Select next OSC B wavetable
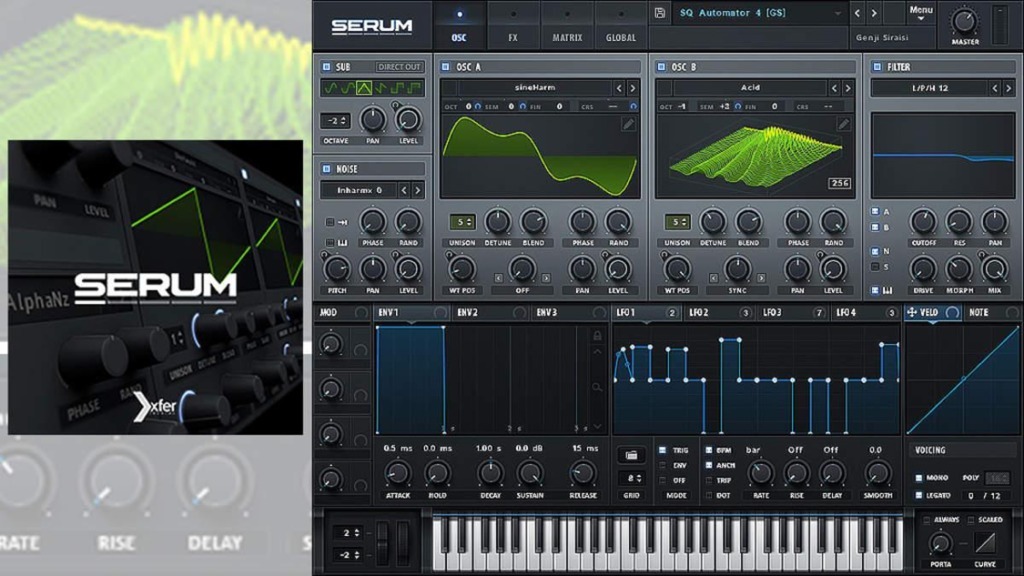This screenshot has width=1024, height=576. (848, 88)
